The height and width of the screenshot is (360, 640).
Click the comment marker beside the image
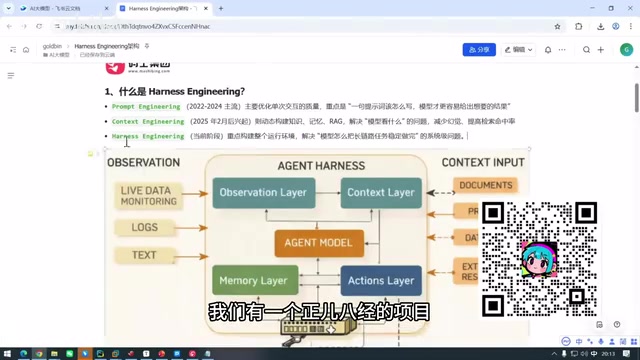pyautogui.click(x=91, y=153)
